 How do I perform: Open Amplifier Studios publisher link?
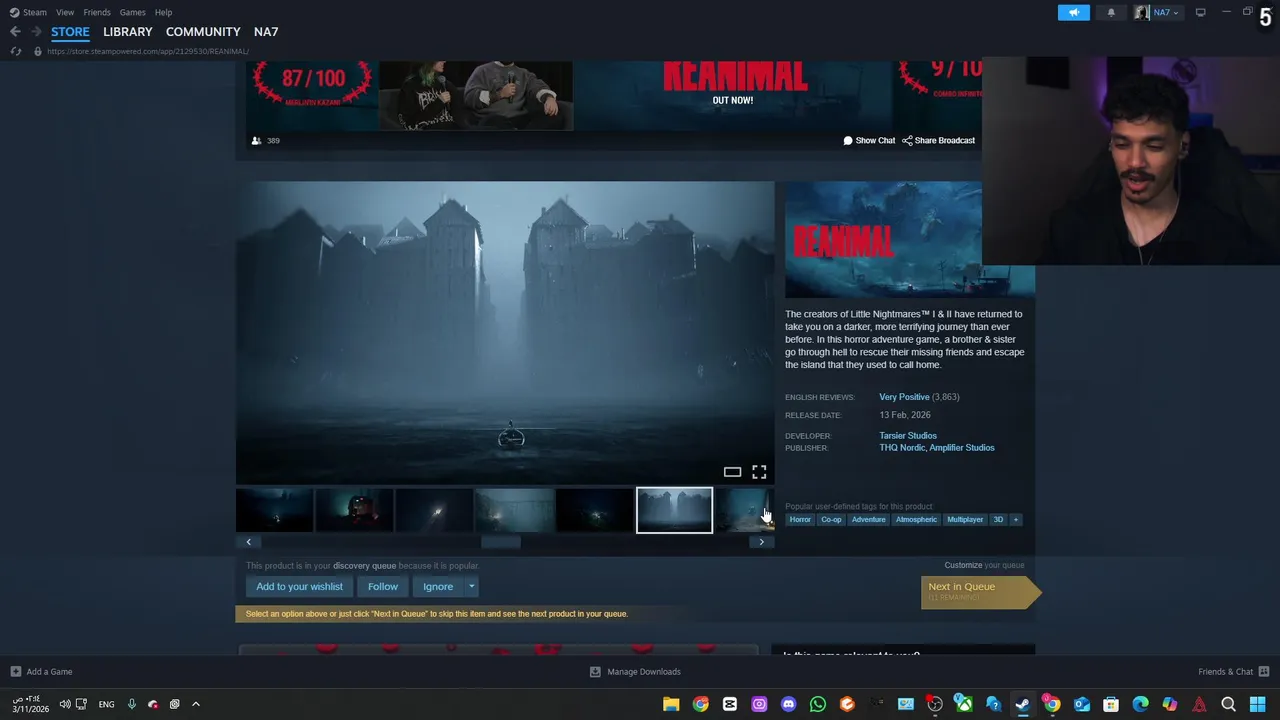point(964,448)
